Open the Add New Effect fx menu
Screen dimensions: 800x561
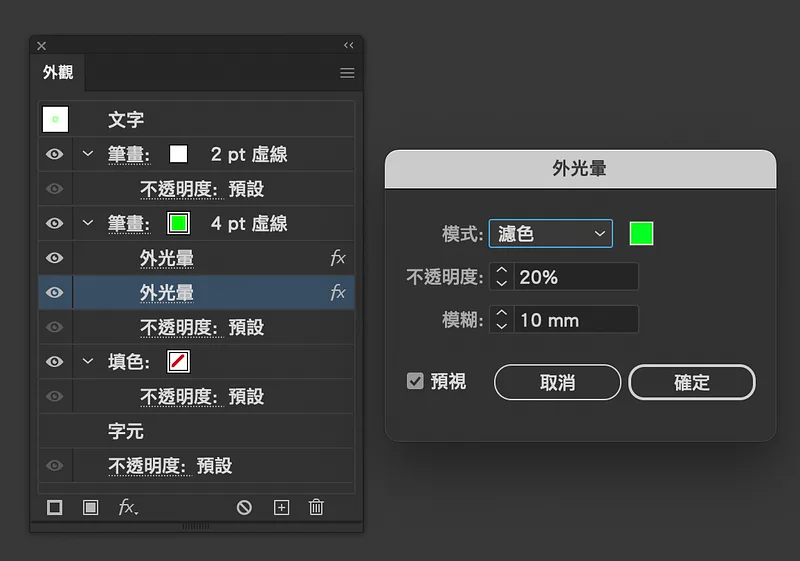128,507
